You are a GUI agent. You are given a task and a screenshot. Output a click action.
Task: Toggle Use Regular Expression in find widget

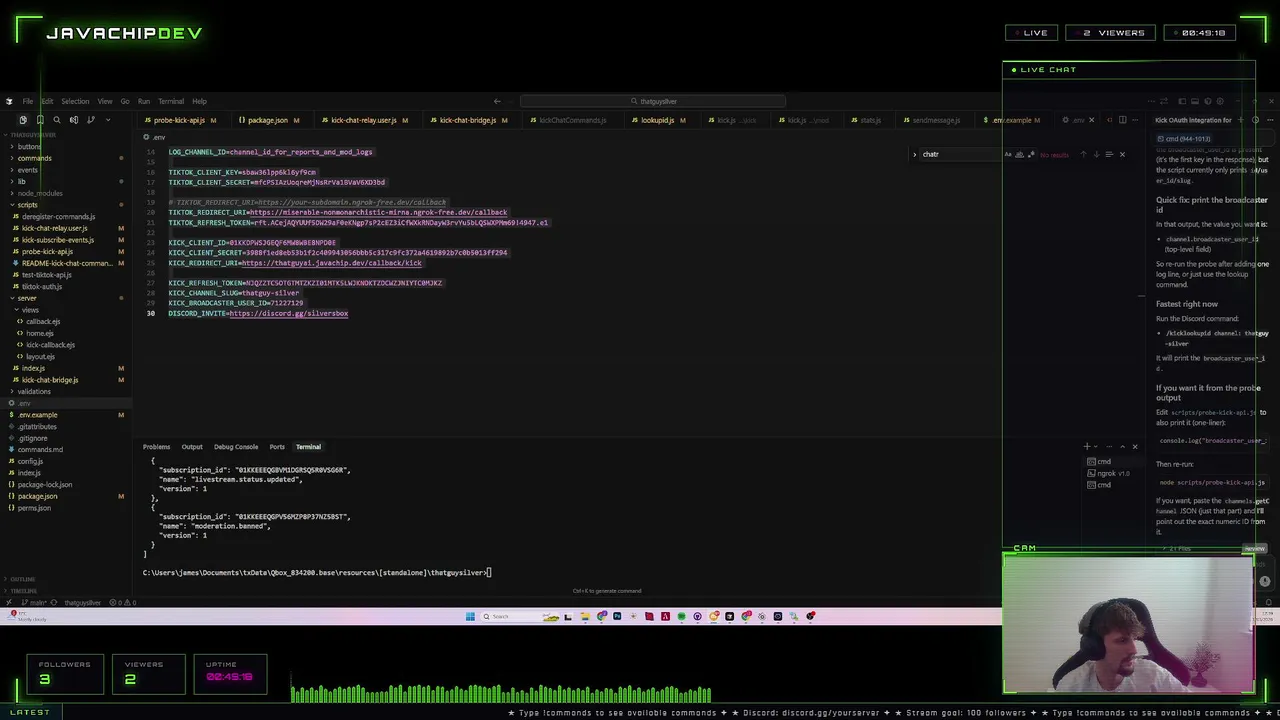click(1030, 154)
